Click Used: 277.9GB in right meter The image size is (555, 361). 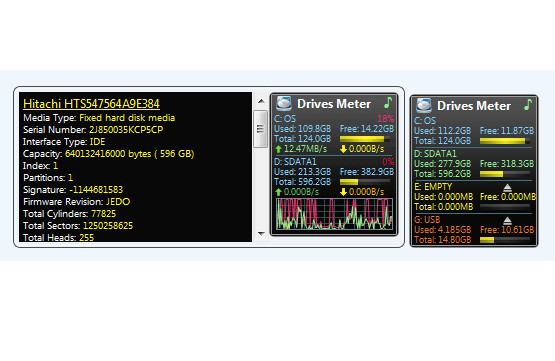442,164
